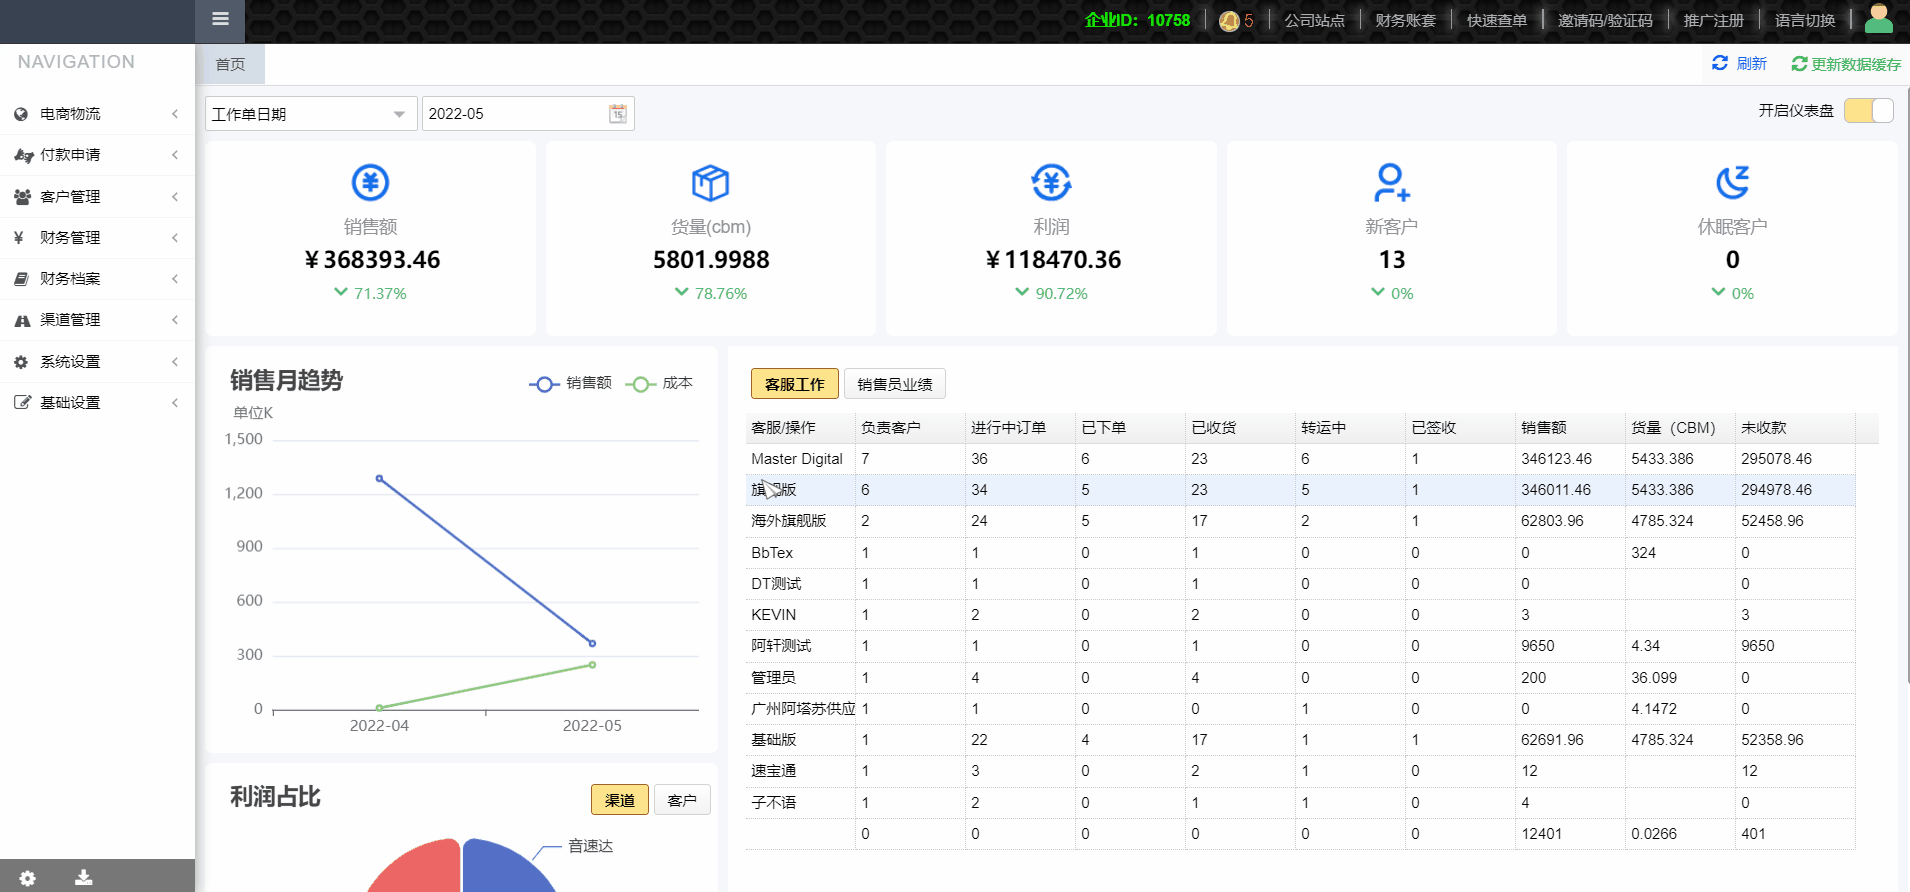
Task: Click the 刷新 refresh link
Action: [x=1740, y=64]
